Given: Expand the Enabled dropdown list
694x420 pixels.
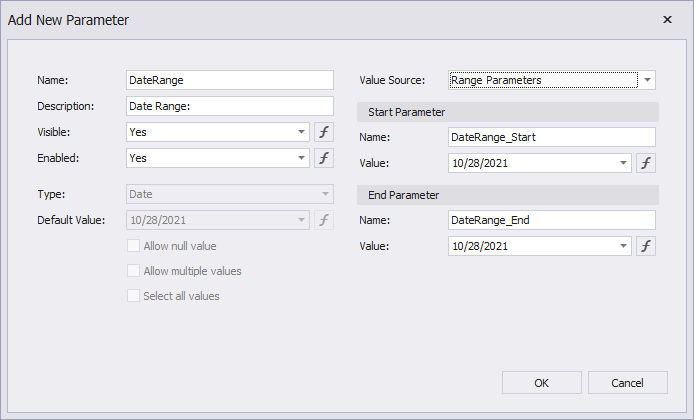Looking at the screenshot, I should coord(301,158).
